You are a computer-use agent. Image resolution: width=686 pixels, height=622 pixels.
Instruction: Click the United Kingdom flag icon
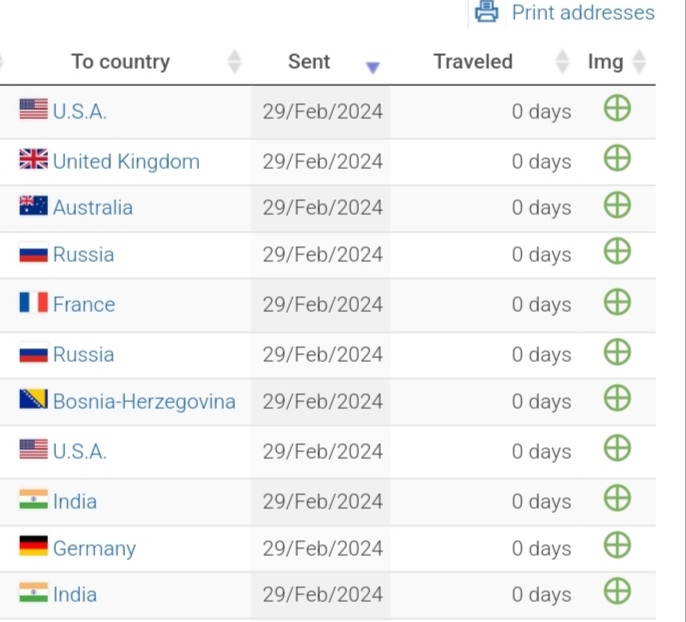(x=34, y=159)
